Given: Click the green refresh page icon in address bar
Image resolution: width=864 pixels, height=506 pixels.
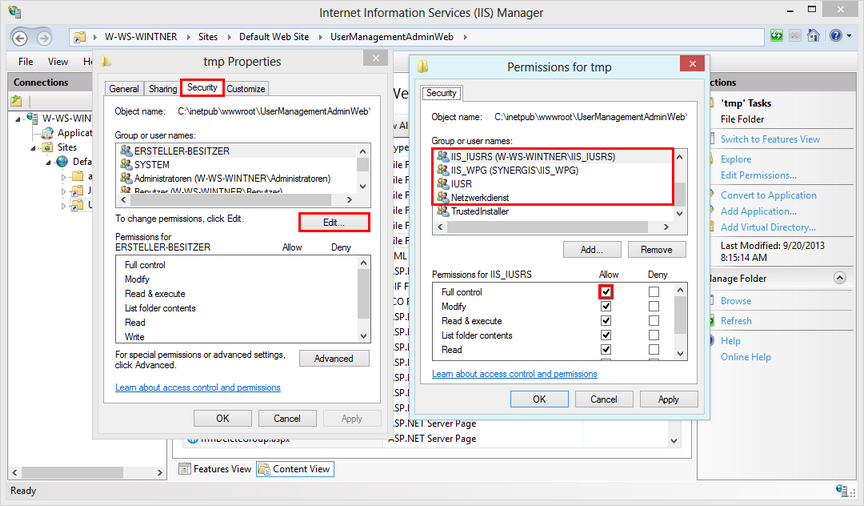Looking at the screenshot, I should [776, 36].
